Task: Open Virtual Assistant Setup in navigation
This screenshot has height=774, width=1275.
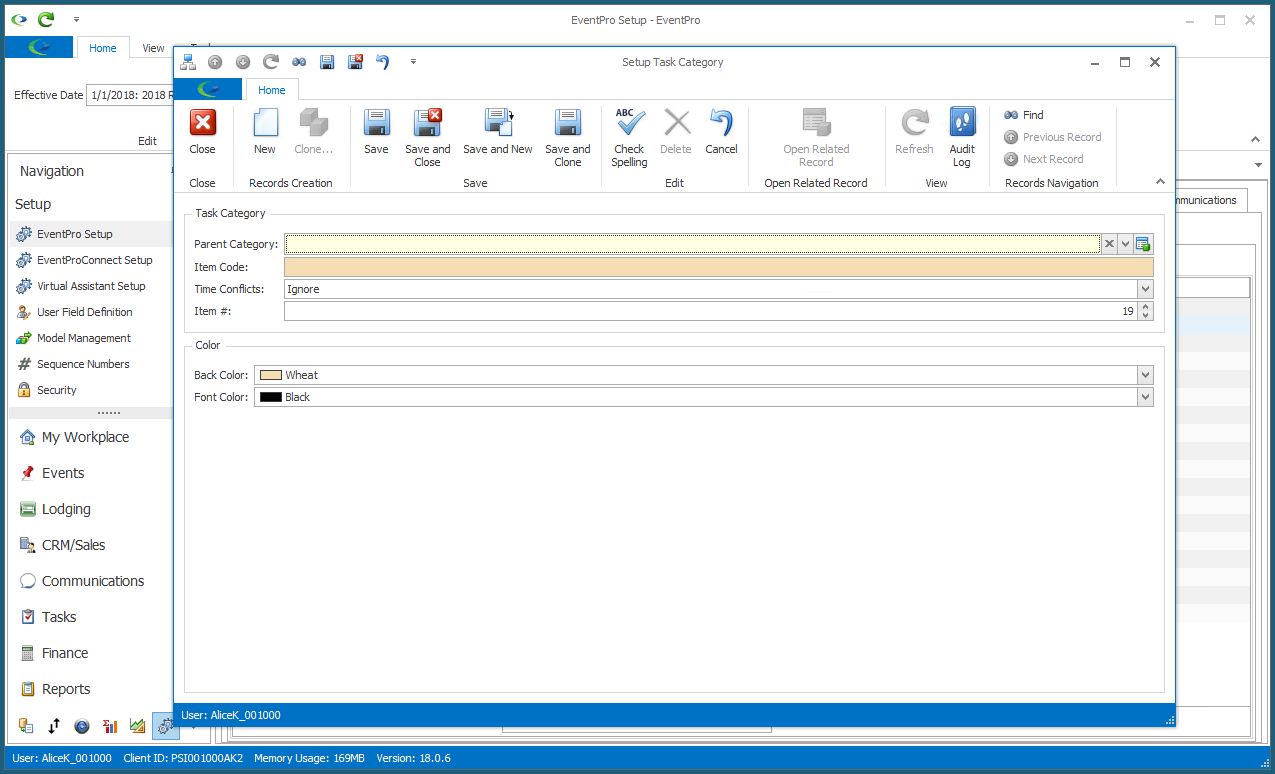Action: (x=91, y=286)
